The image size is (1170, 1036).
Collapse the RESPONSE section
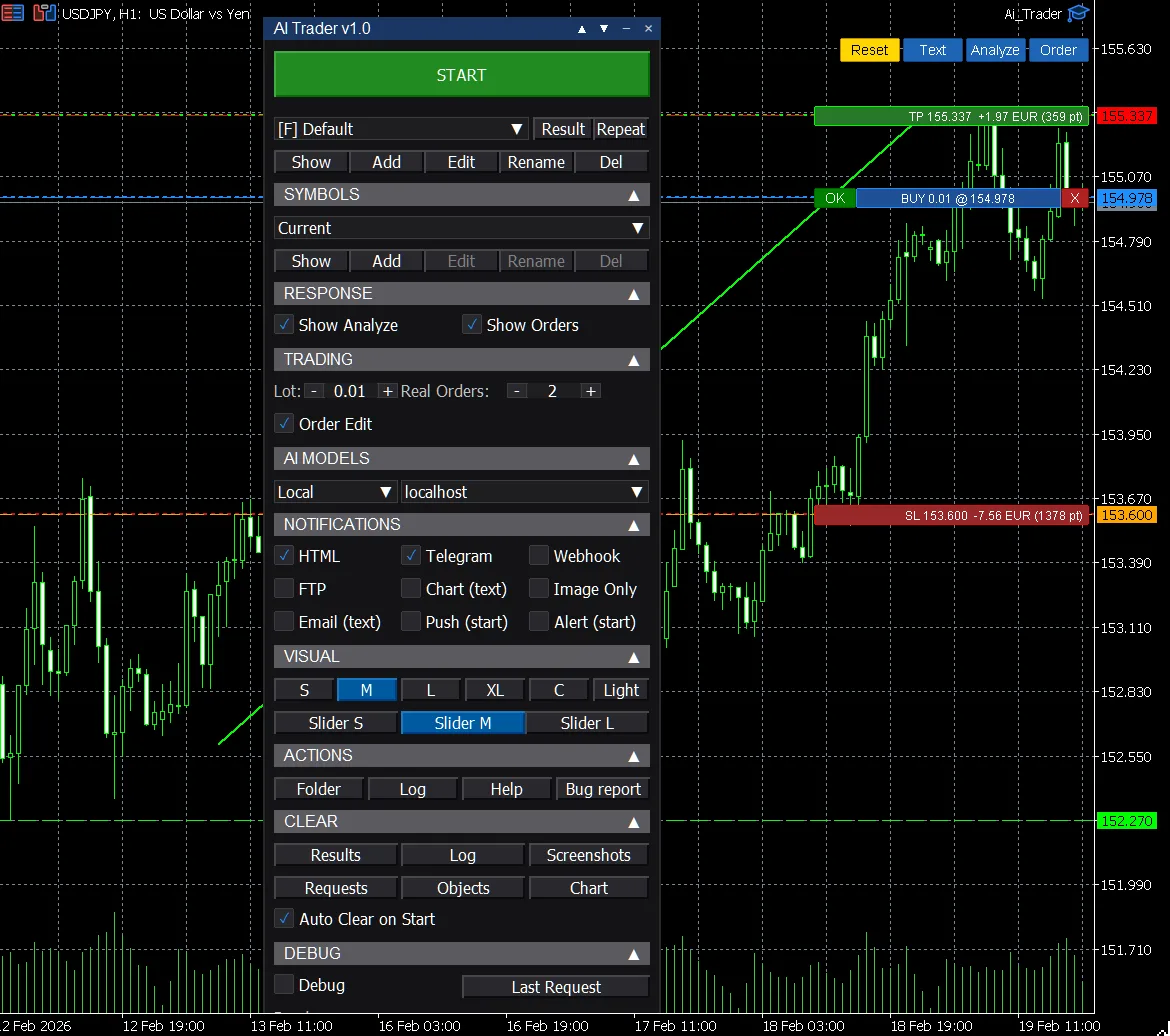tap(634, 294)
